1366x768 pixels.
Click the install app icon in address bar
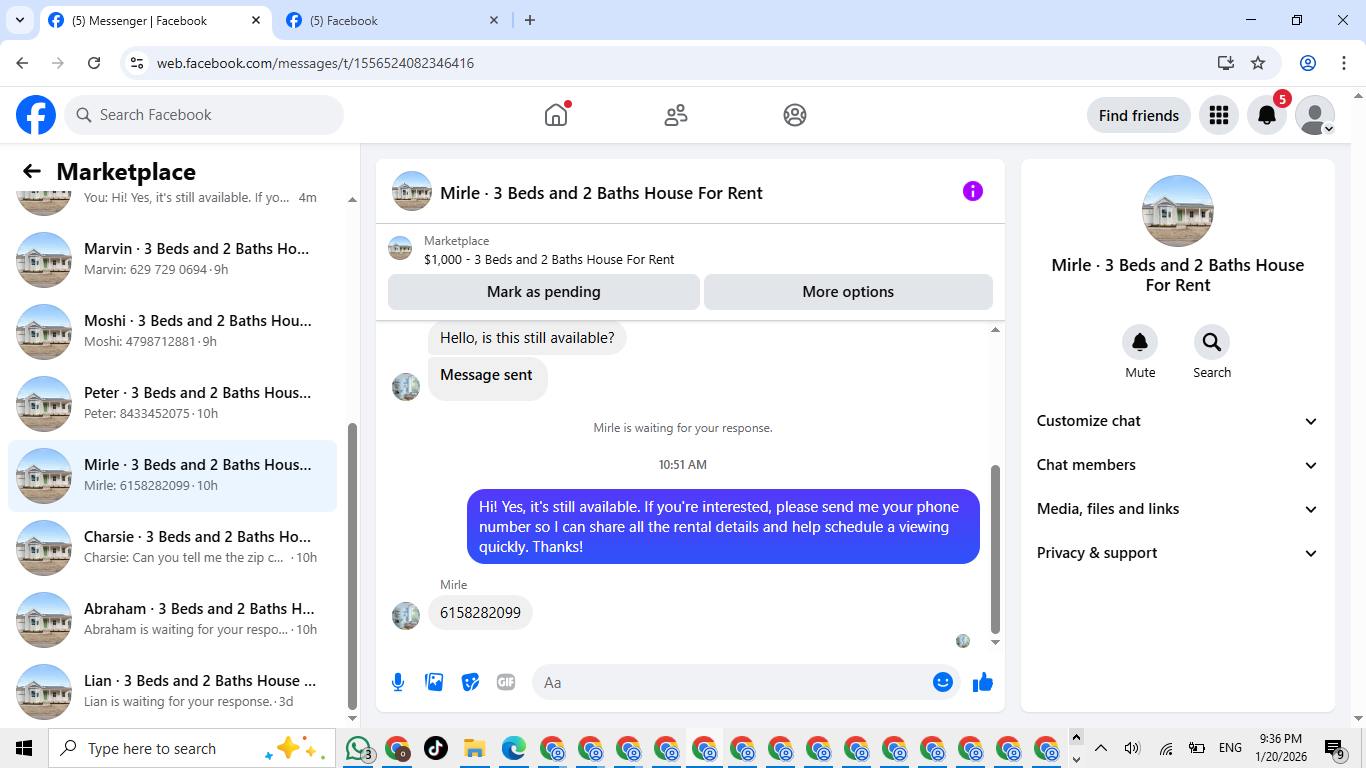(1226, 63)
